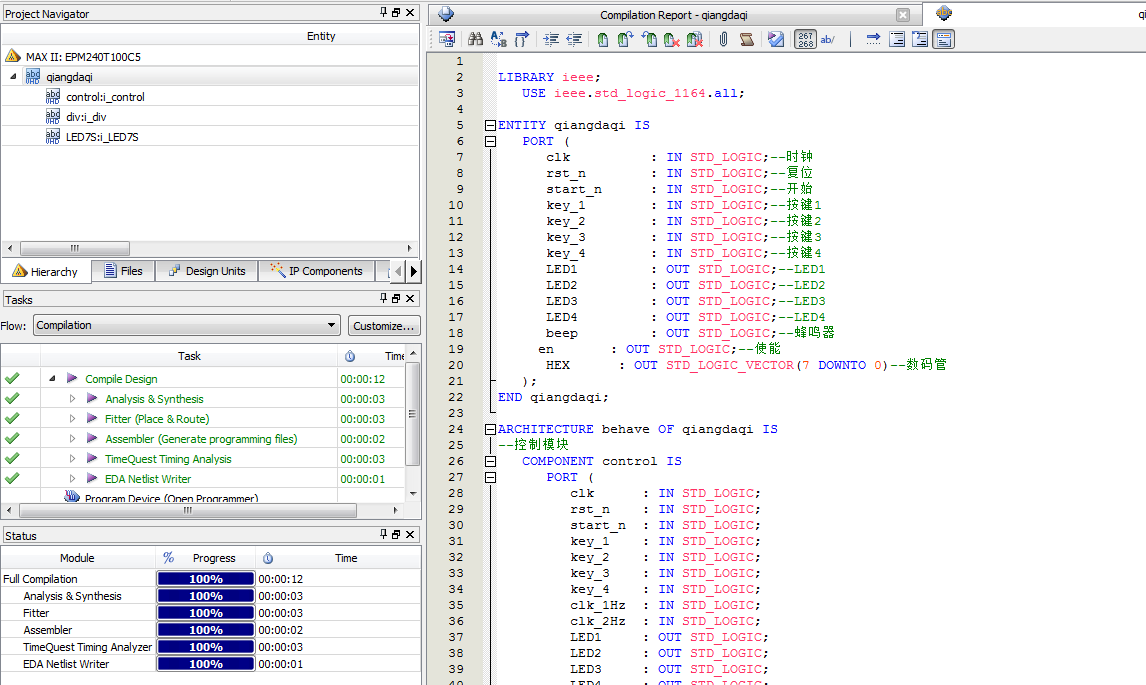The width and height of the screenshot is (1146, 685).
Task: Open the Design Units tab
Action: coord(207,271)
